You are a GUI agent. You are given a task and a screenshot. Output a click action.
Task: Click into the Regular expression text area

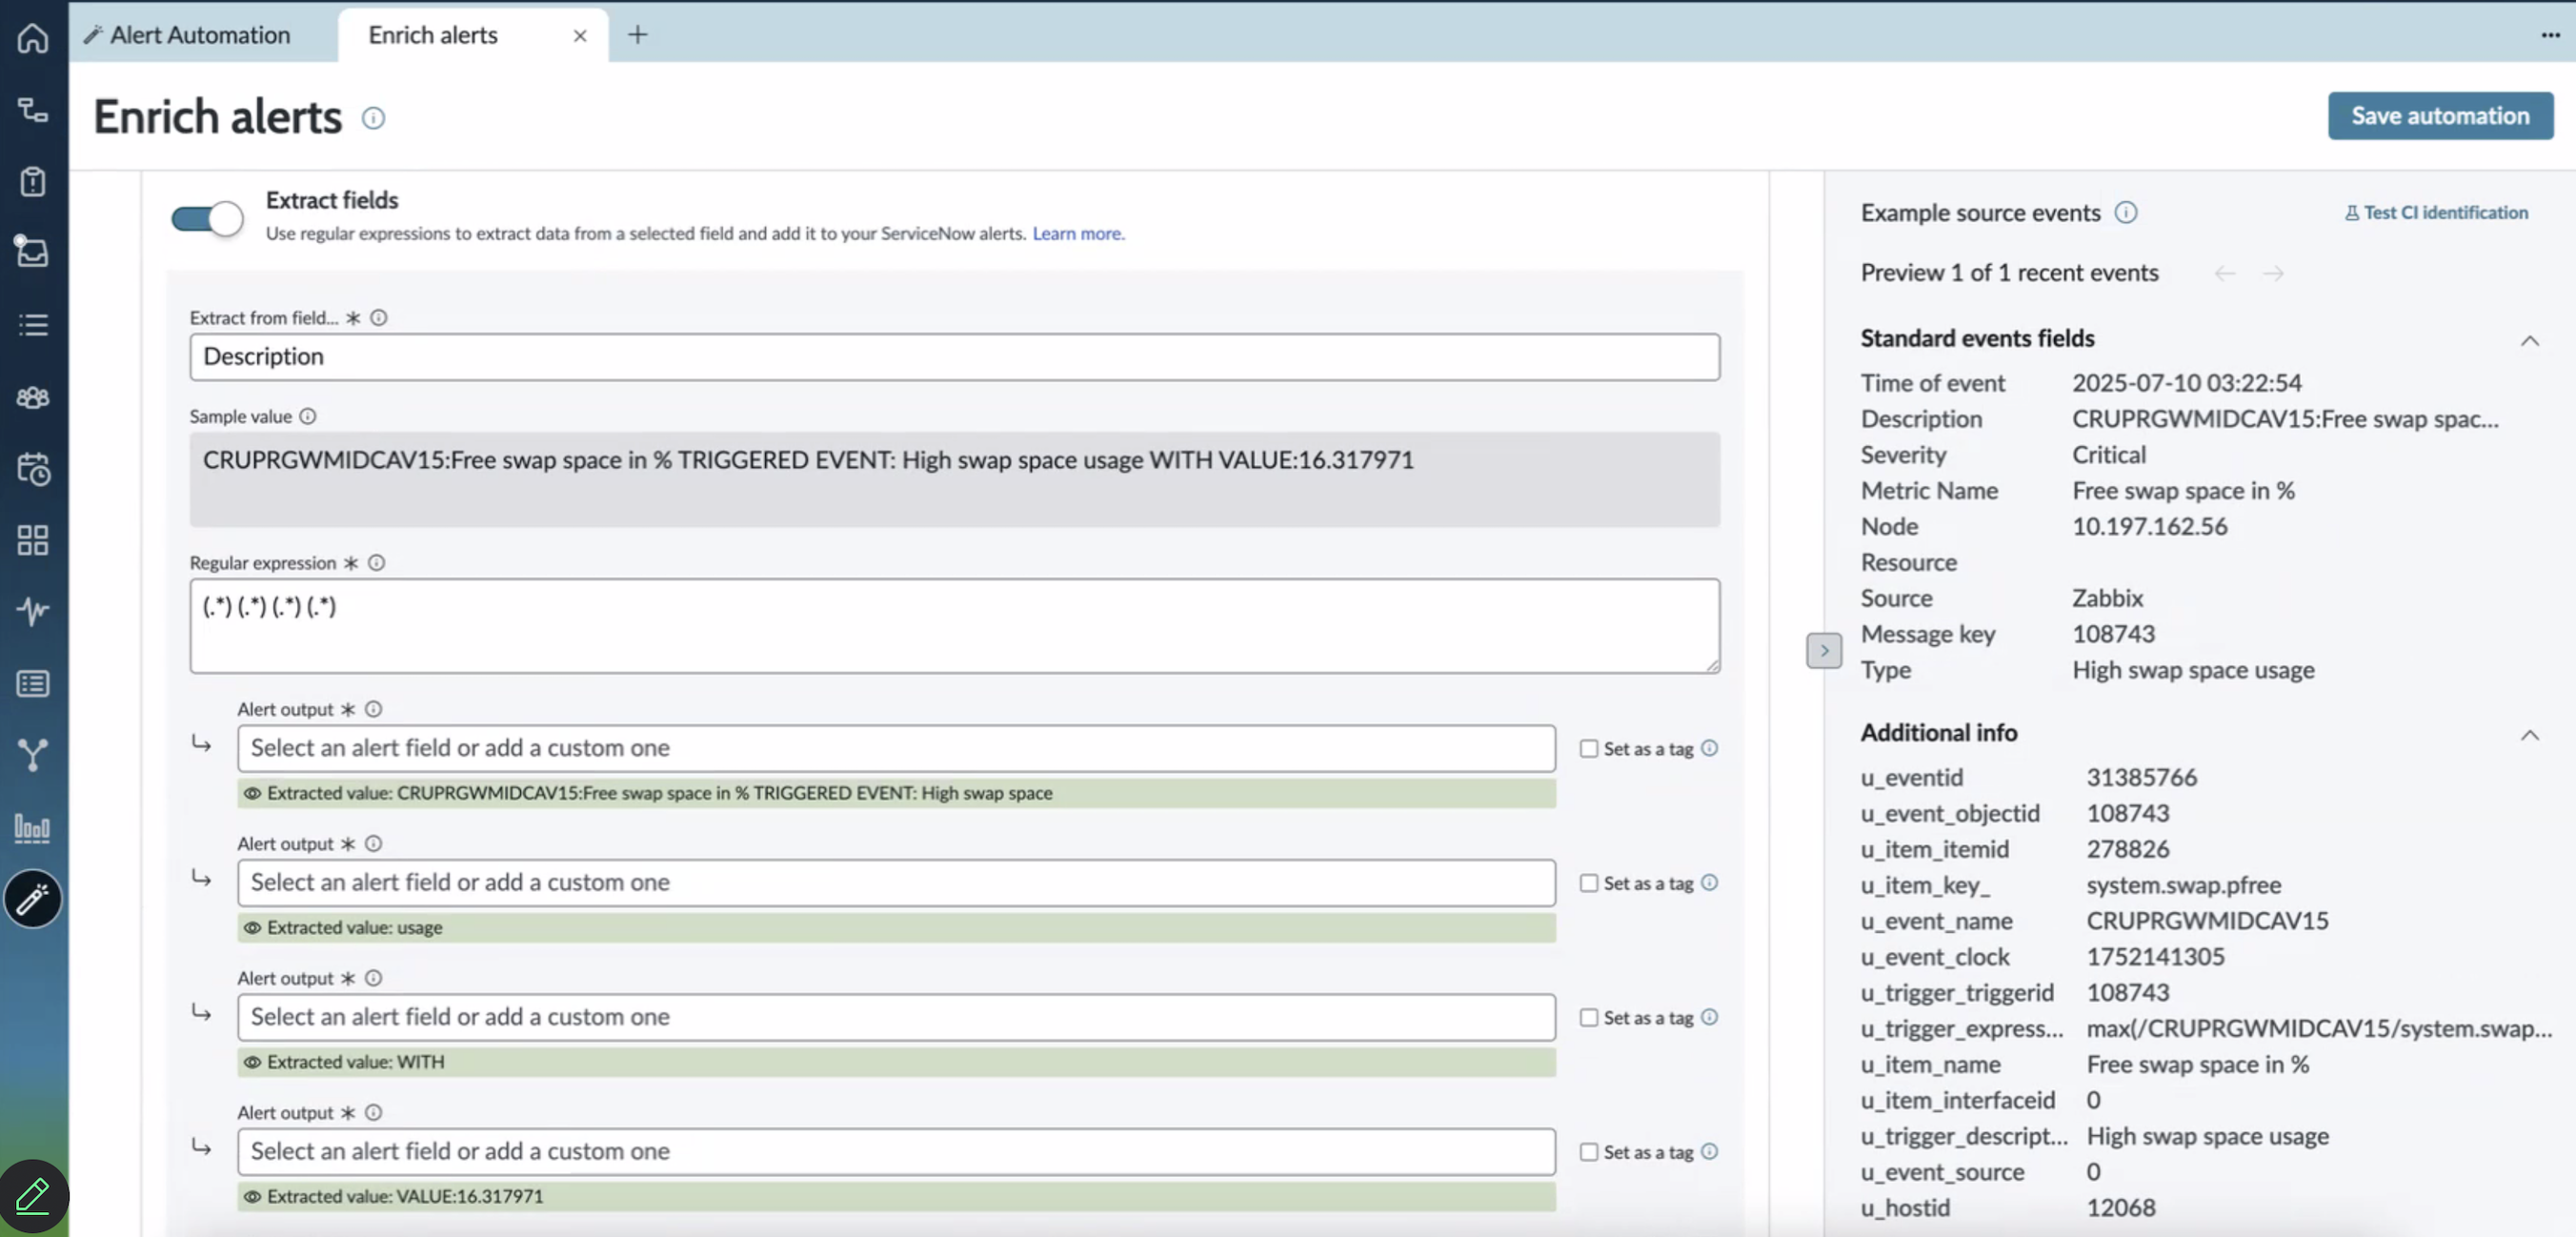tap(954, 626)
